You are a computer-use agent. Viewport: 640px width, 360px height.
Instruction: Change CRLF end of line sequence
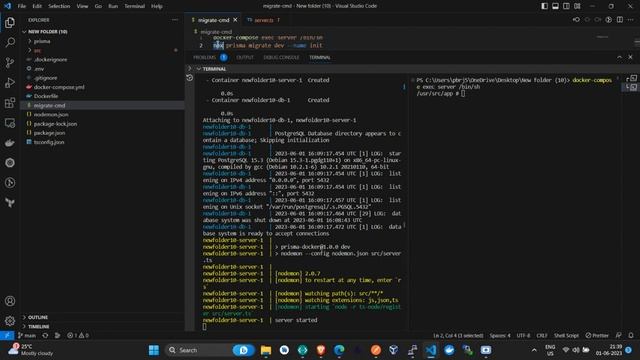542,336
